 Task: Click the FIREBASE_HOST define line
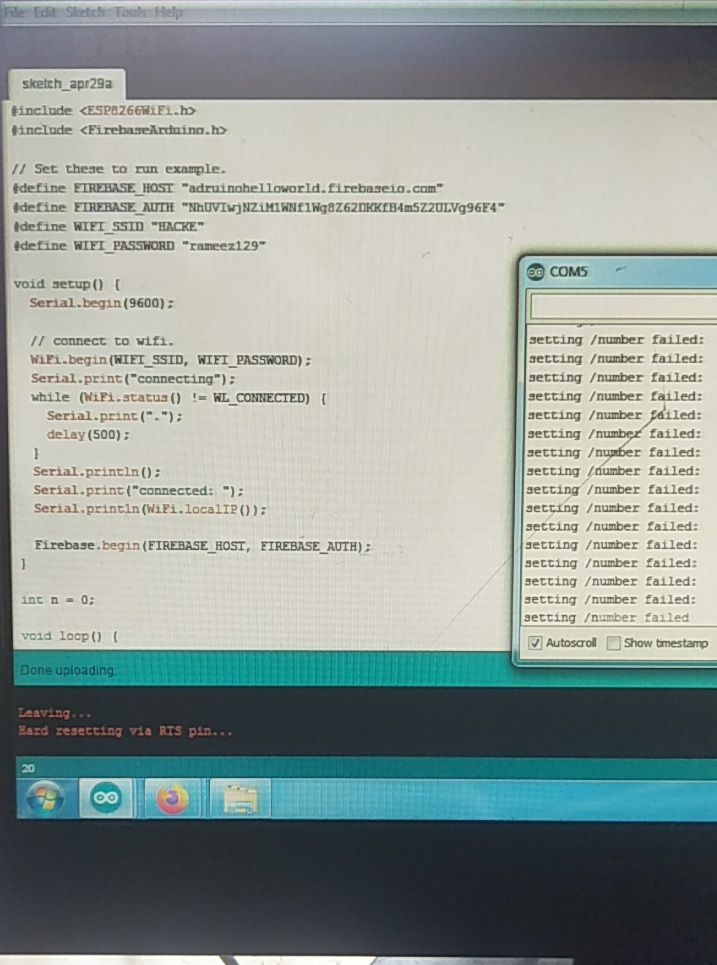227,188
